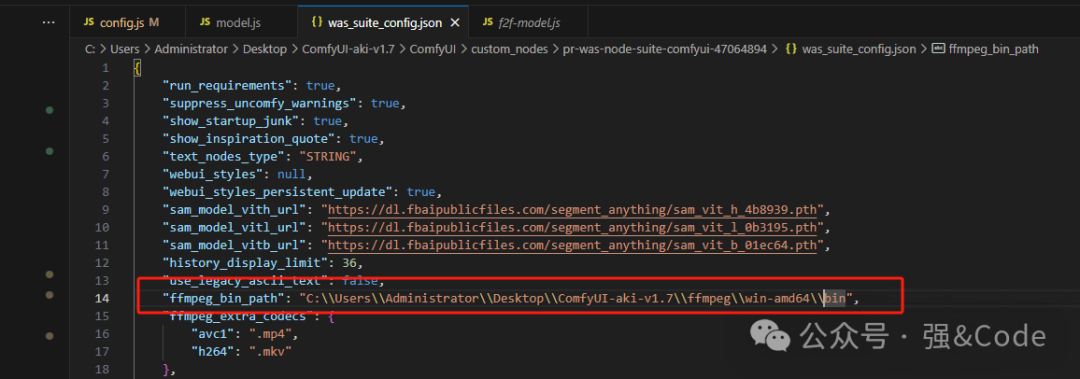1080x379 pixels.
Task: Click line number 1 in the gutter
Action: [x=105, y=68]
